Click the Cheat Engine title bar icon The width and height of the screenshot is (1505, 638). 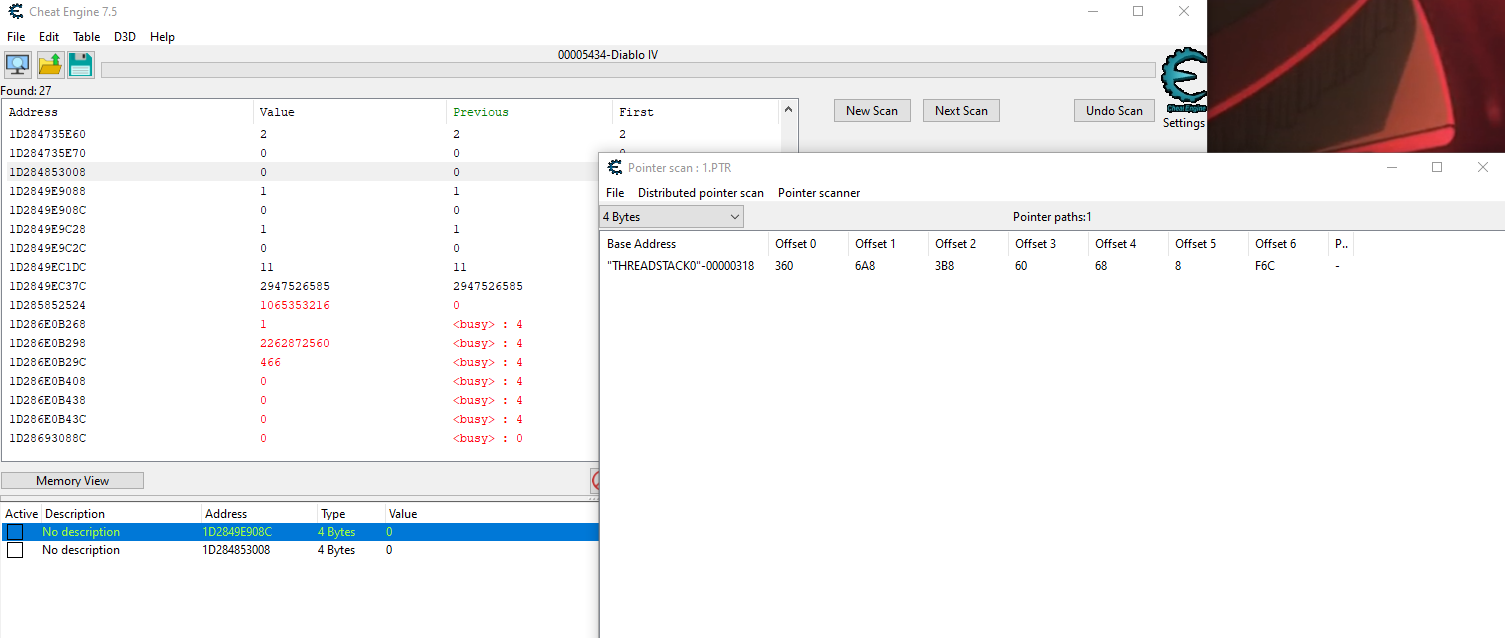point(15,12)
